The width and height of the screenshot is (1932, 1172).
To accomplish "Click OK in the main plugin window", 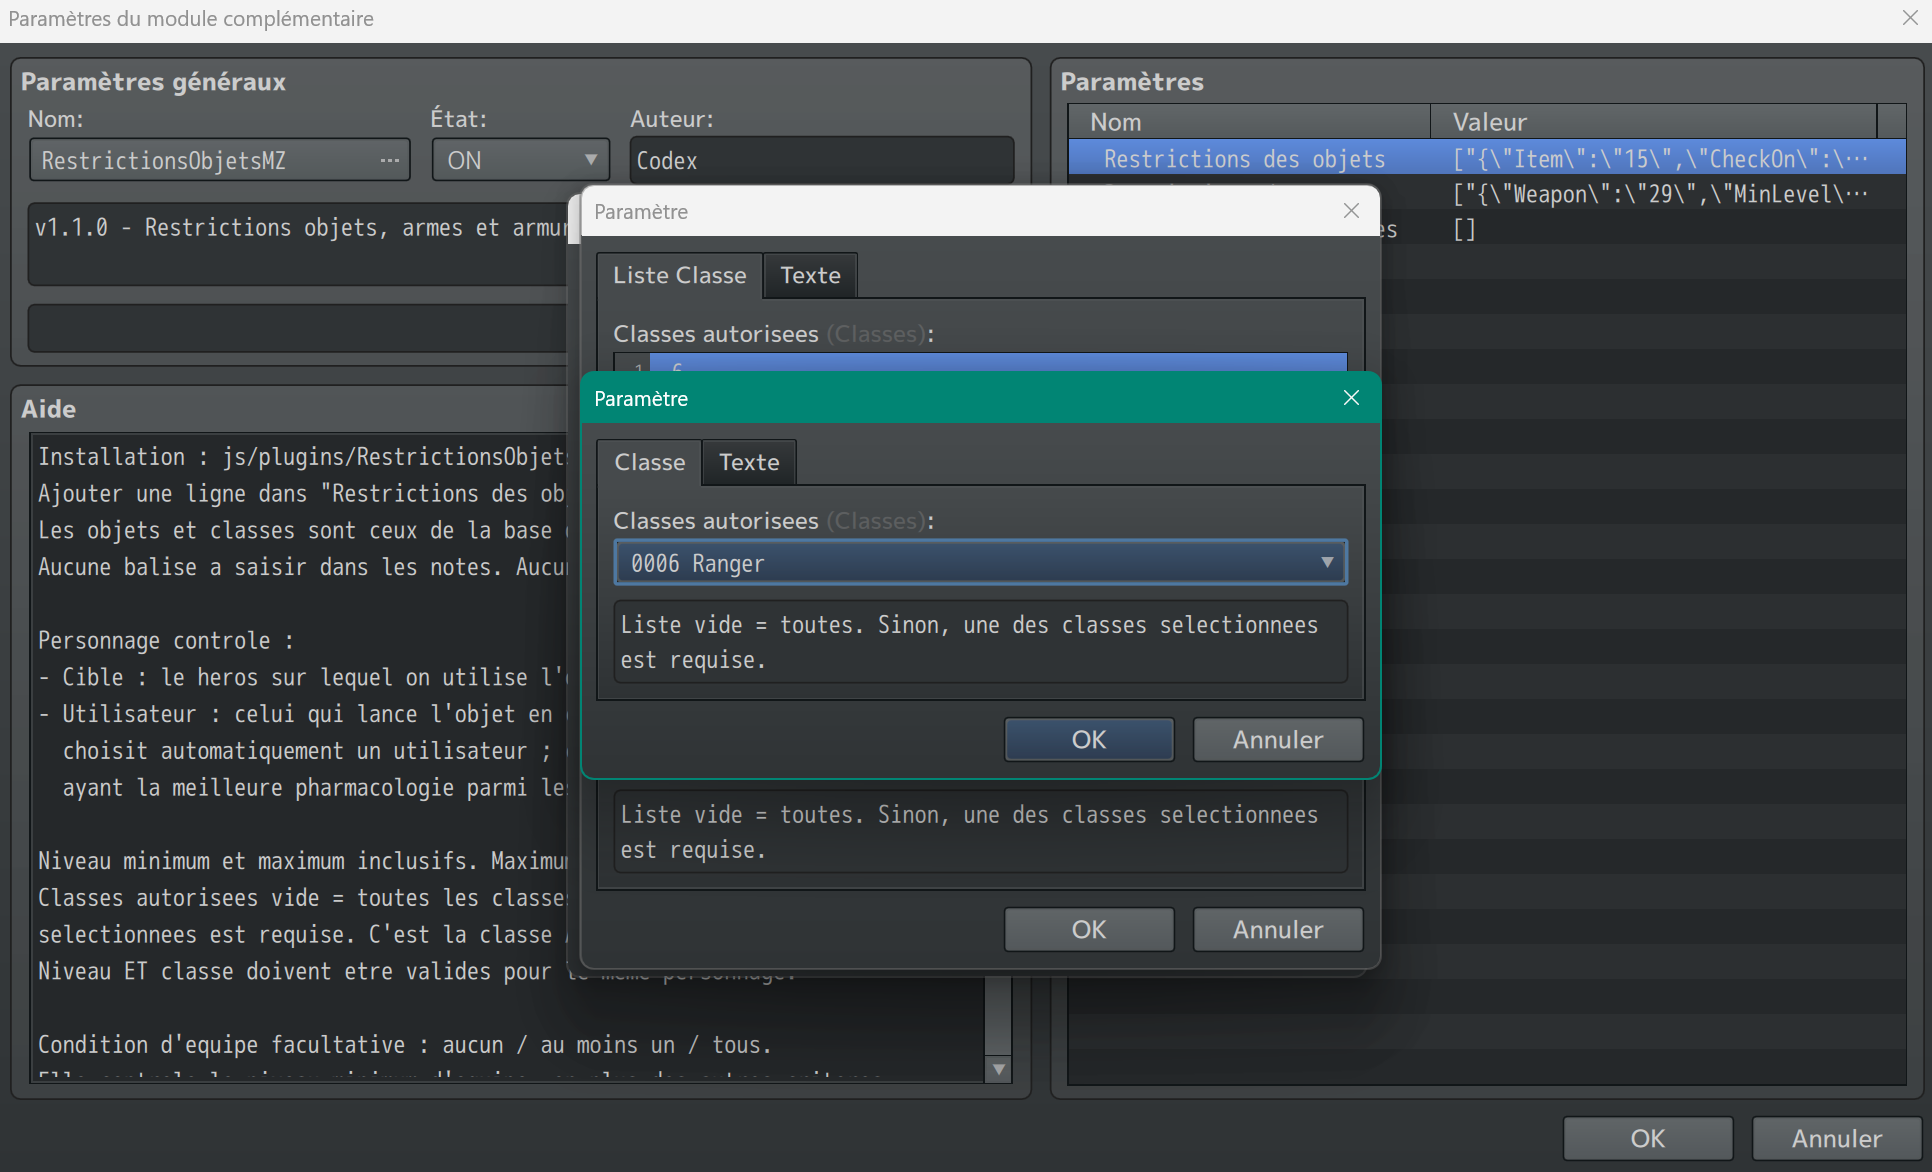I will click(1648, 1138).
